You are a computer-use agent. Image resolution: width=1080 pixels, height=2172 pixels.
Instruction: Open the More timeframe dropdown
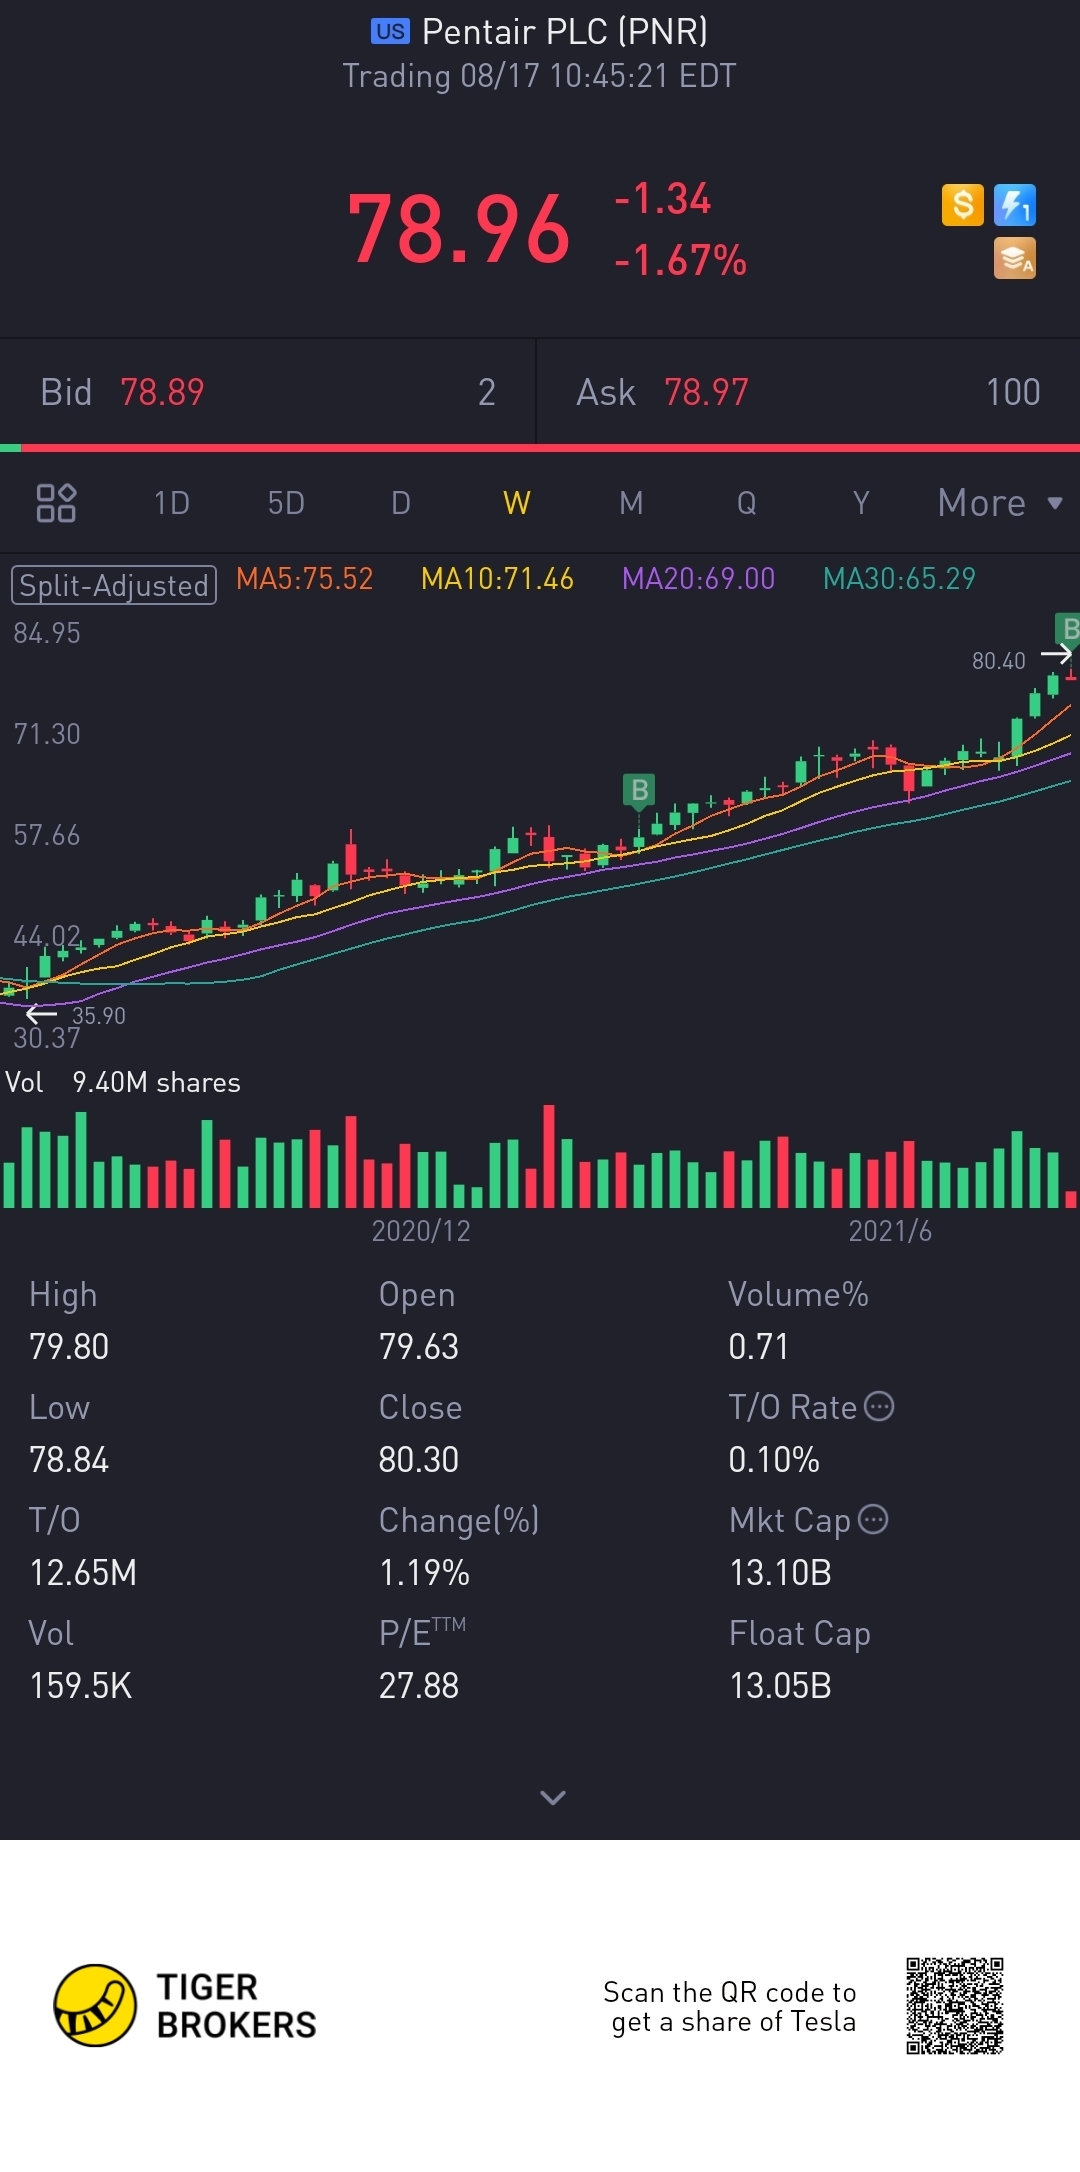coord(1000,503)
